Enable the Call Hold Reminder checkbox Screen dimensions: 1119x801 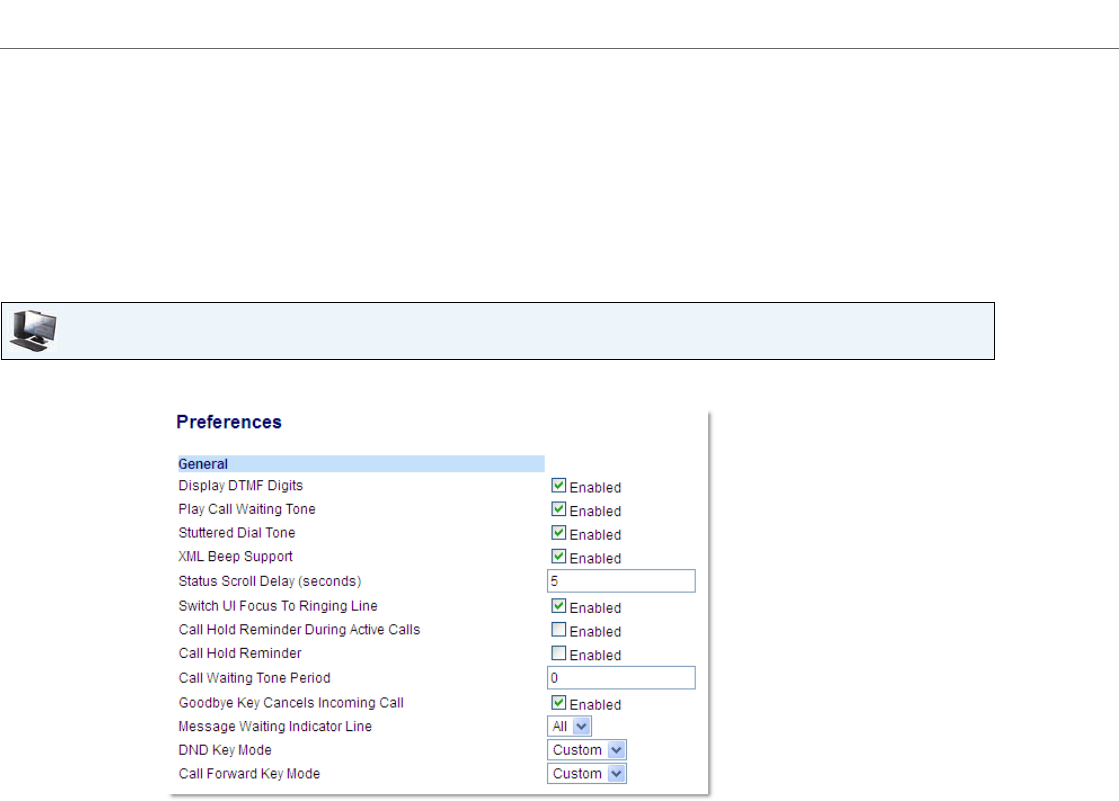pyautogui.click(x=559, y=654)
